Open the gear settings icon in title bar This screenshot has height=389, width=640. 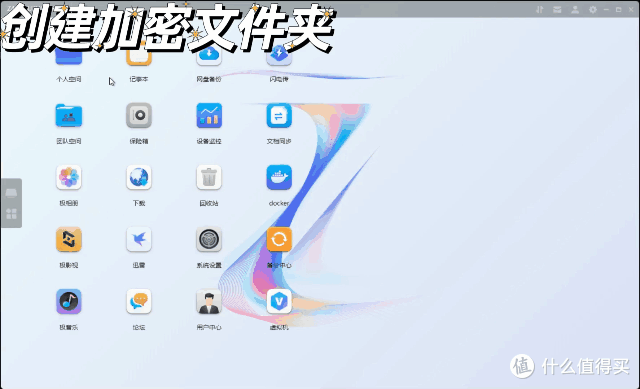click(x=593, y=9)
